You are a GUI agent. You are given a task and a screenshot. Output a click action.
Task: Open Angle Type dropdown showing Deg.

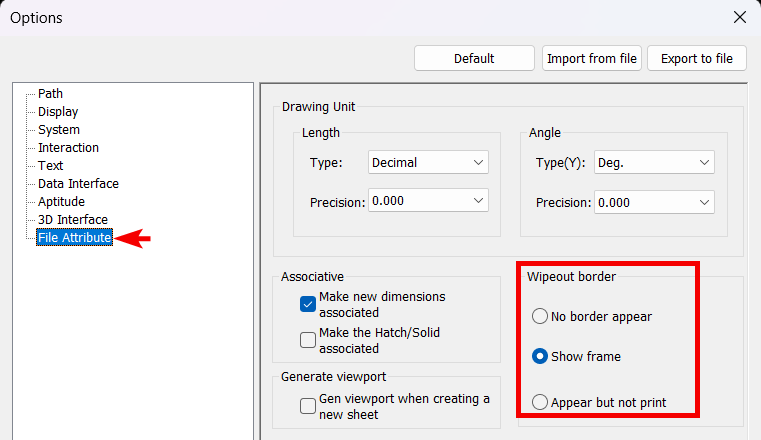point(654,162)
